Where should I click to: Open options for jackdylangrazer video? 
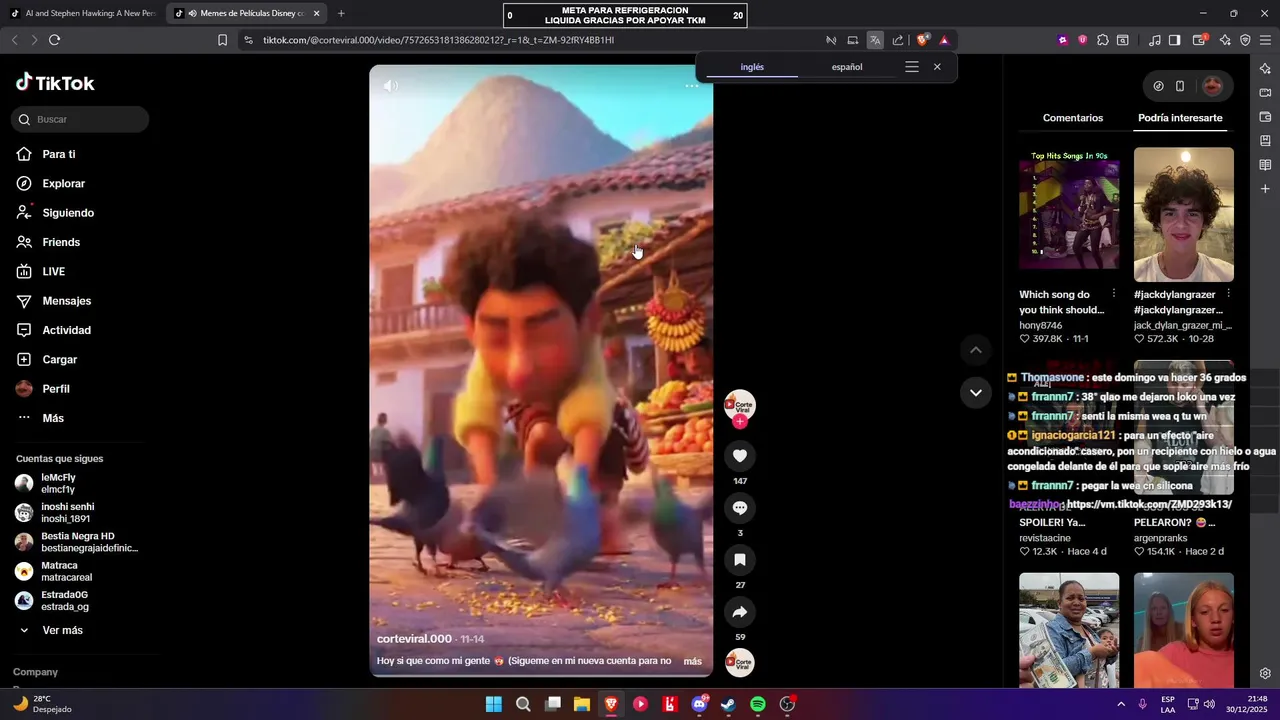(x=1228, y=294)
